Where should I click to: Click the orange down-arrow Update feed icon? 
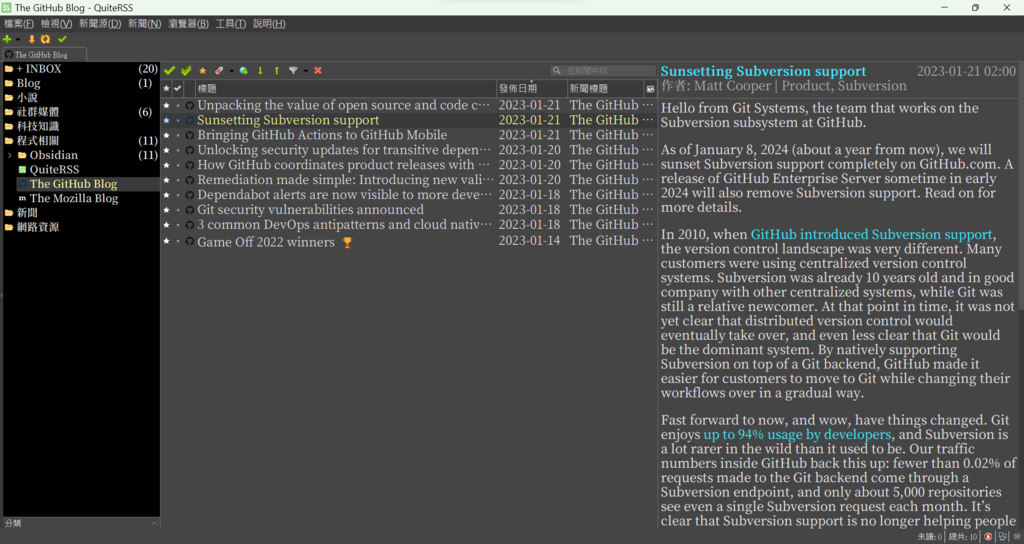coord(31,39)
